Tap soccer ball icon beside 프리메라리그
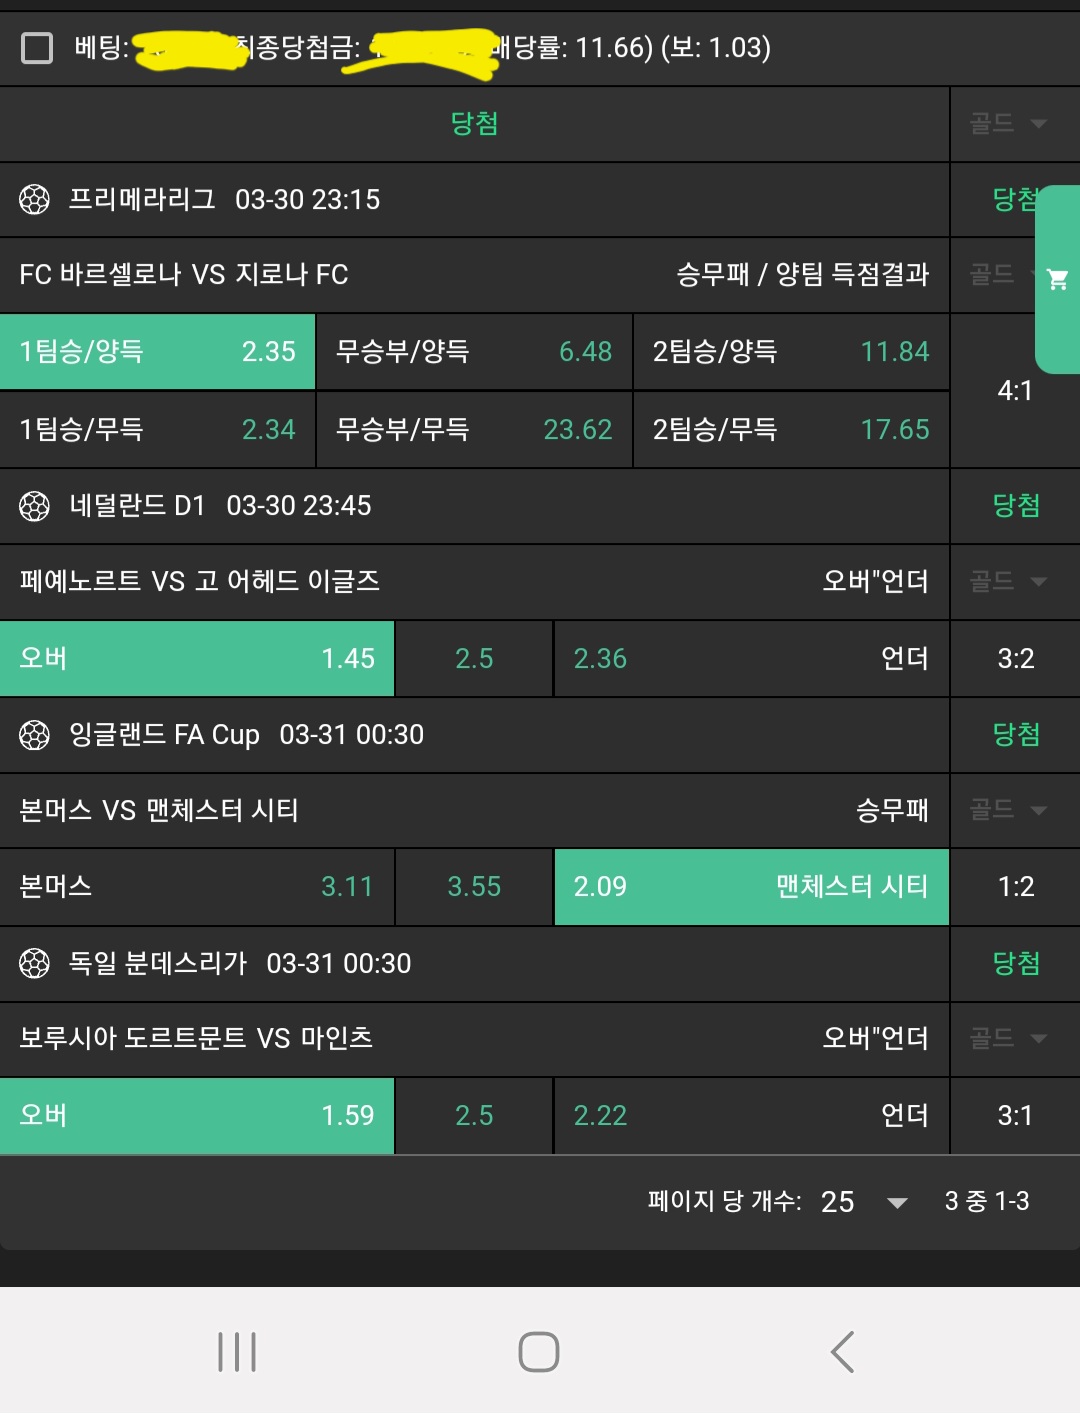The image size is (1080, 1413). coord(34,200)
